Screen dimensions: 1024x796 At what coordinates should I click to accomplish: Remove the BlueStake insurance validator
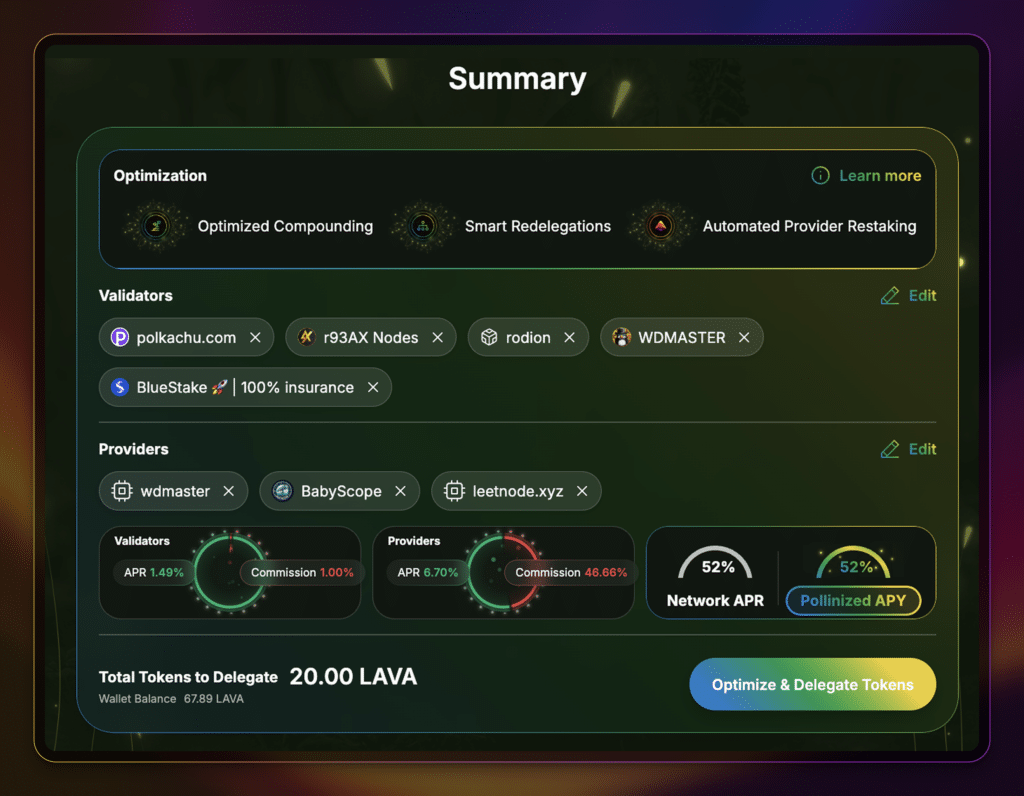tap(374, 387)
